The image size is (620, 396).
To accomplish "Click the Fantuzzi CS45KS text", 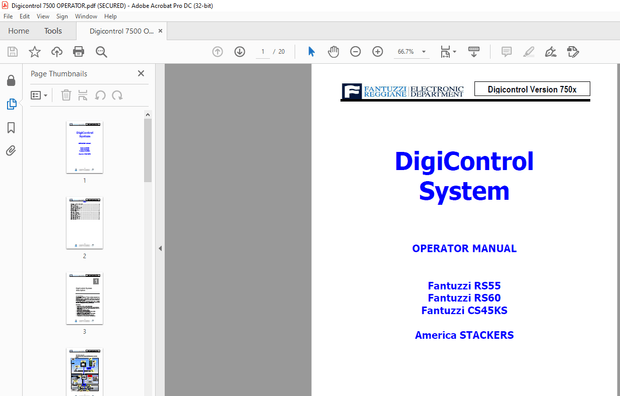I will [464, 310].
